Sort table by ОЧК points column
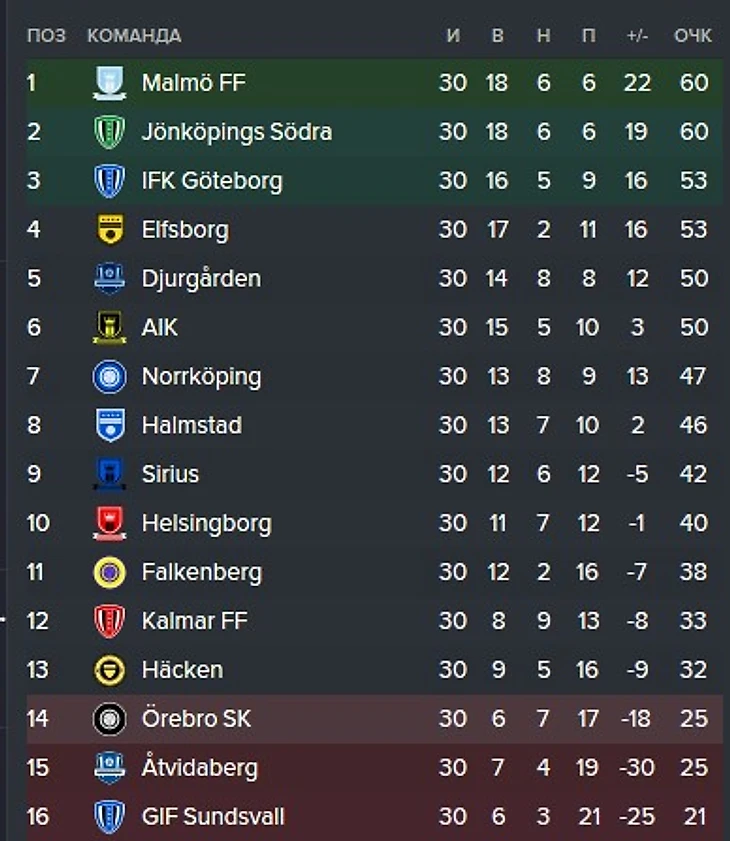The width and height of the screenshot is (730, 841). tap(692, 35)
